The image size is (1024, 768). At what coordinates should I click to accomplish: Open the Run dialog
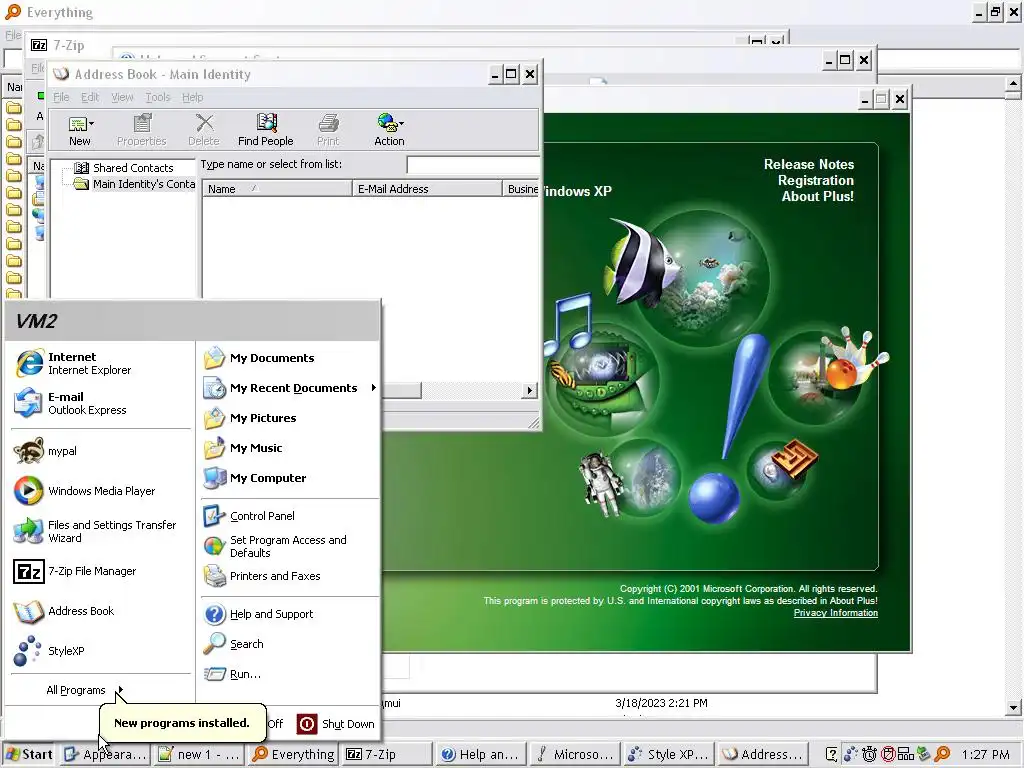coord(290,674)
